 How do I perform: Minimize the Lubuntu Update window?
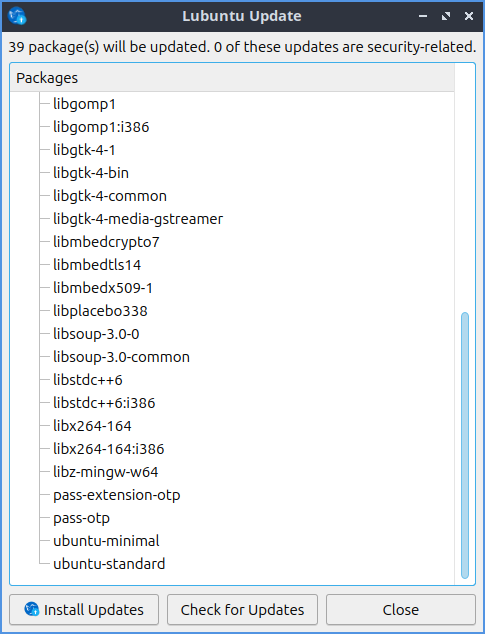click(423, 16)
